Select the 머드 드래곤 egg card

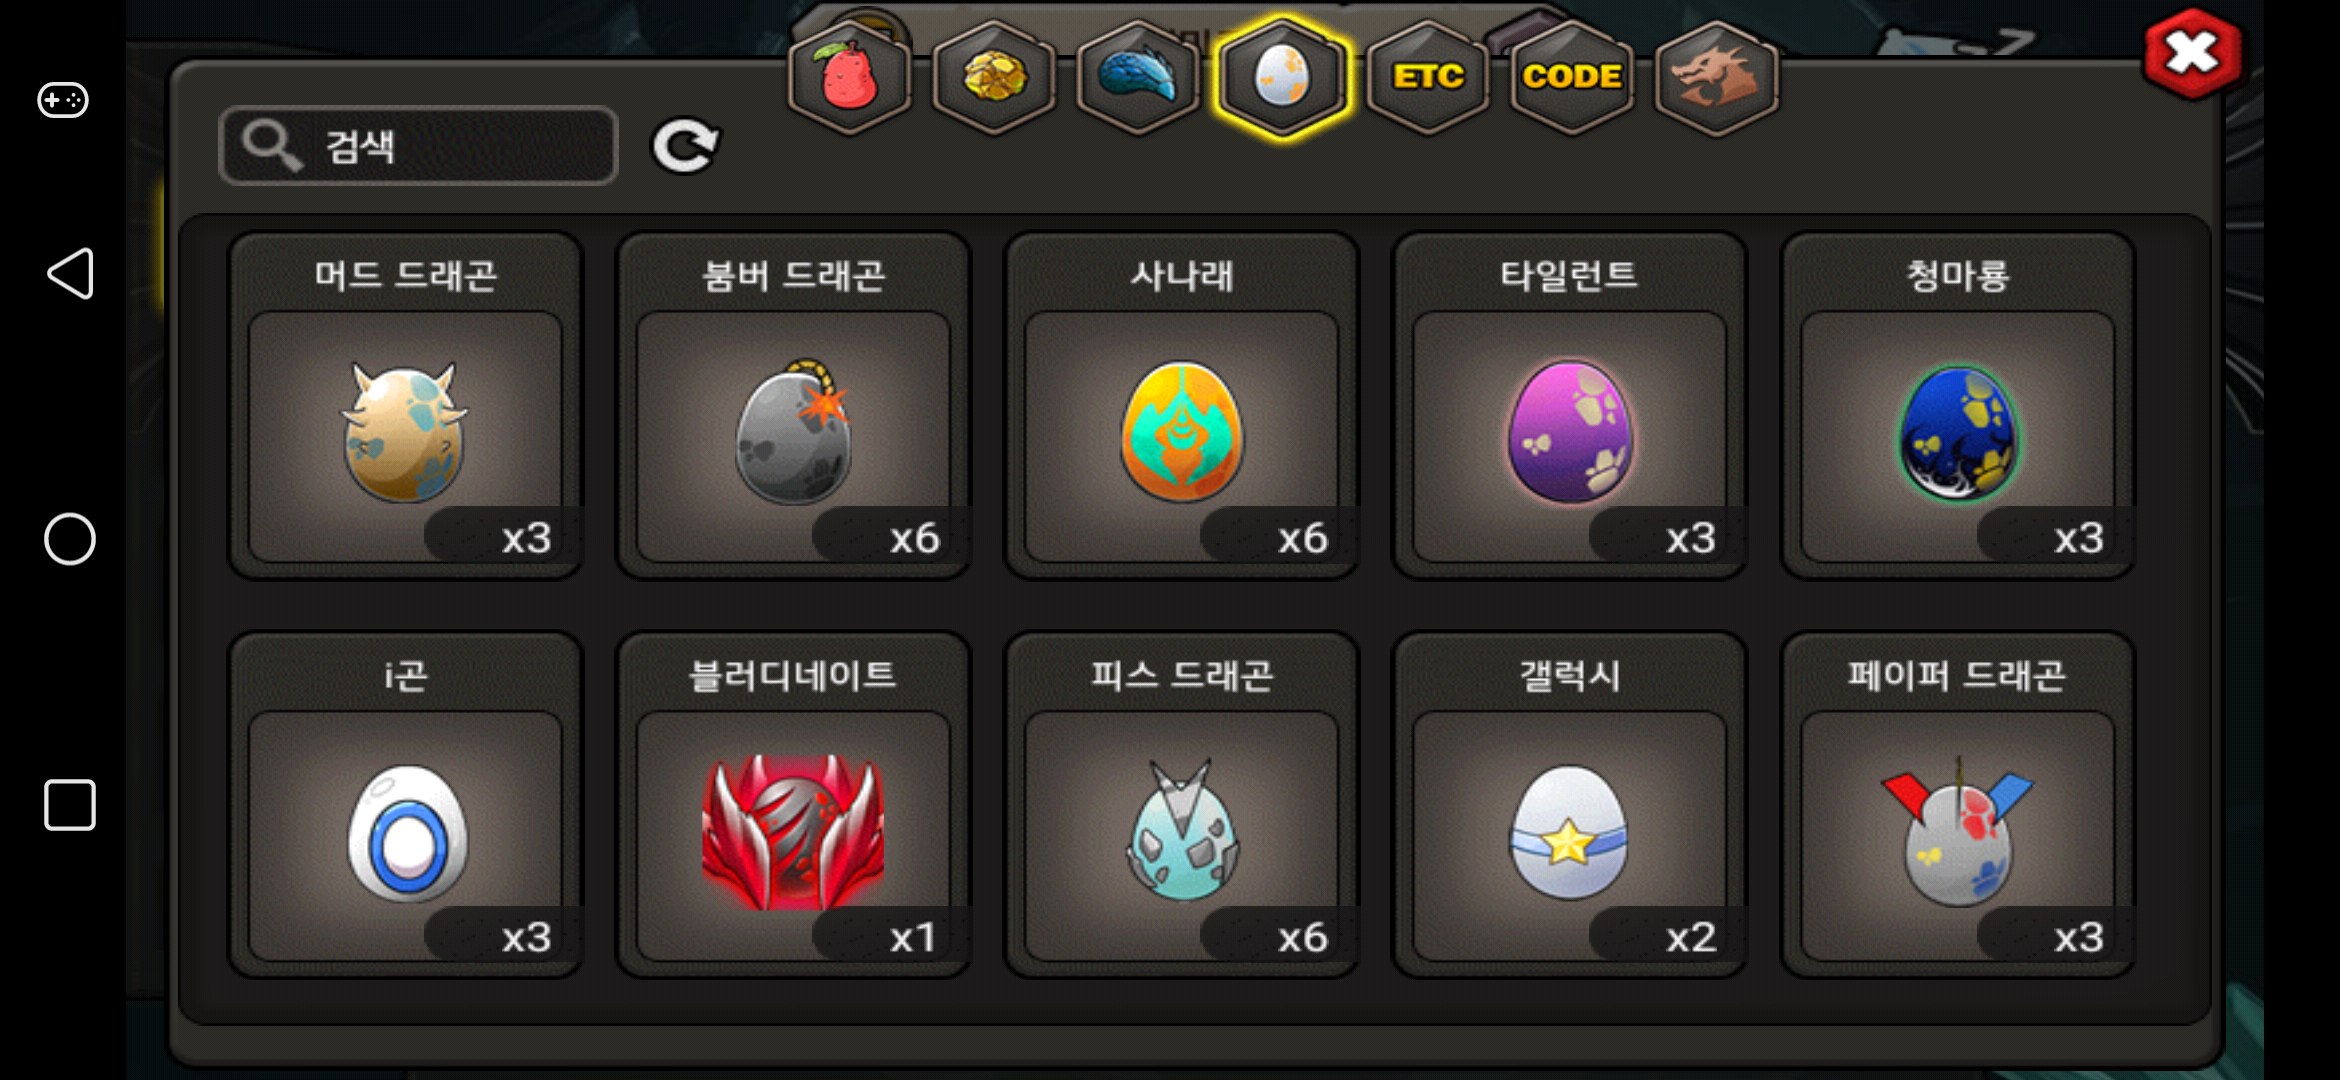click(405, 405)
